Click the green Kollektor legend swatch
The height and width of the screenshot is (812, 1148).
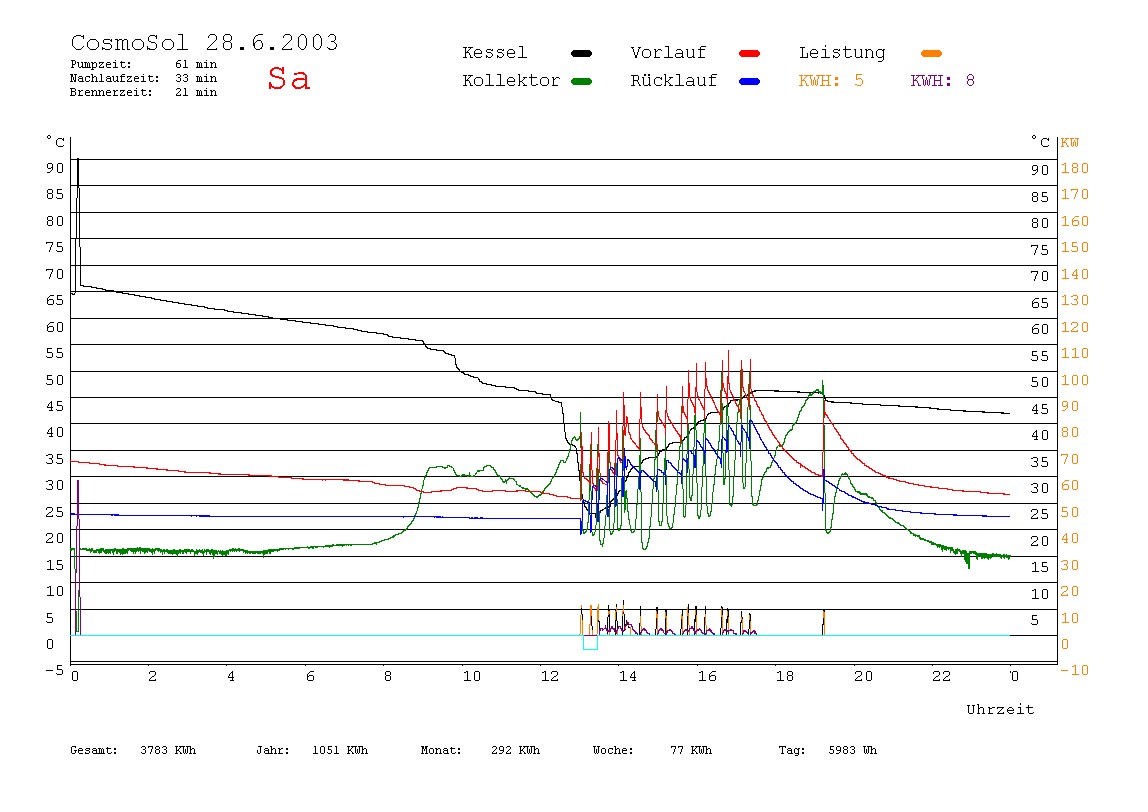(x=581, y=81)
